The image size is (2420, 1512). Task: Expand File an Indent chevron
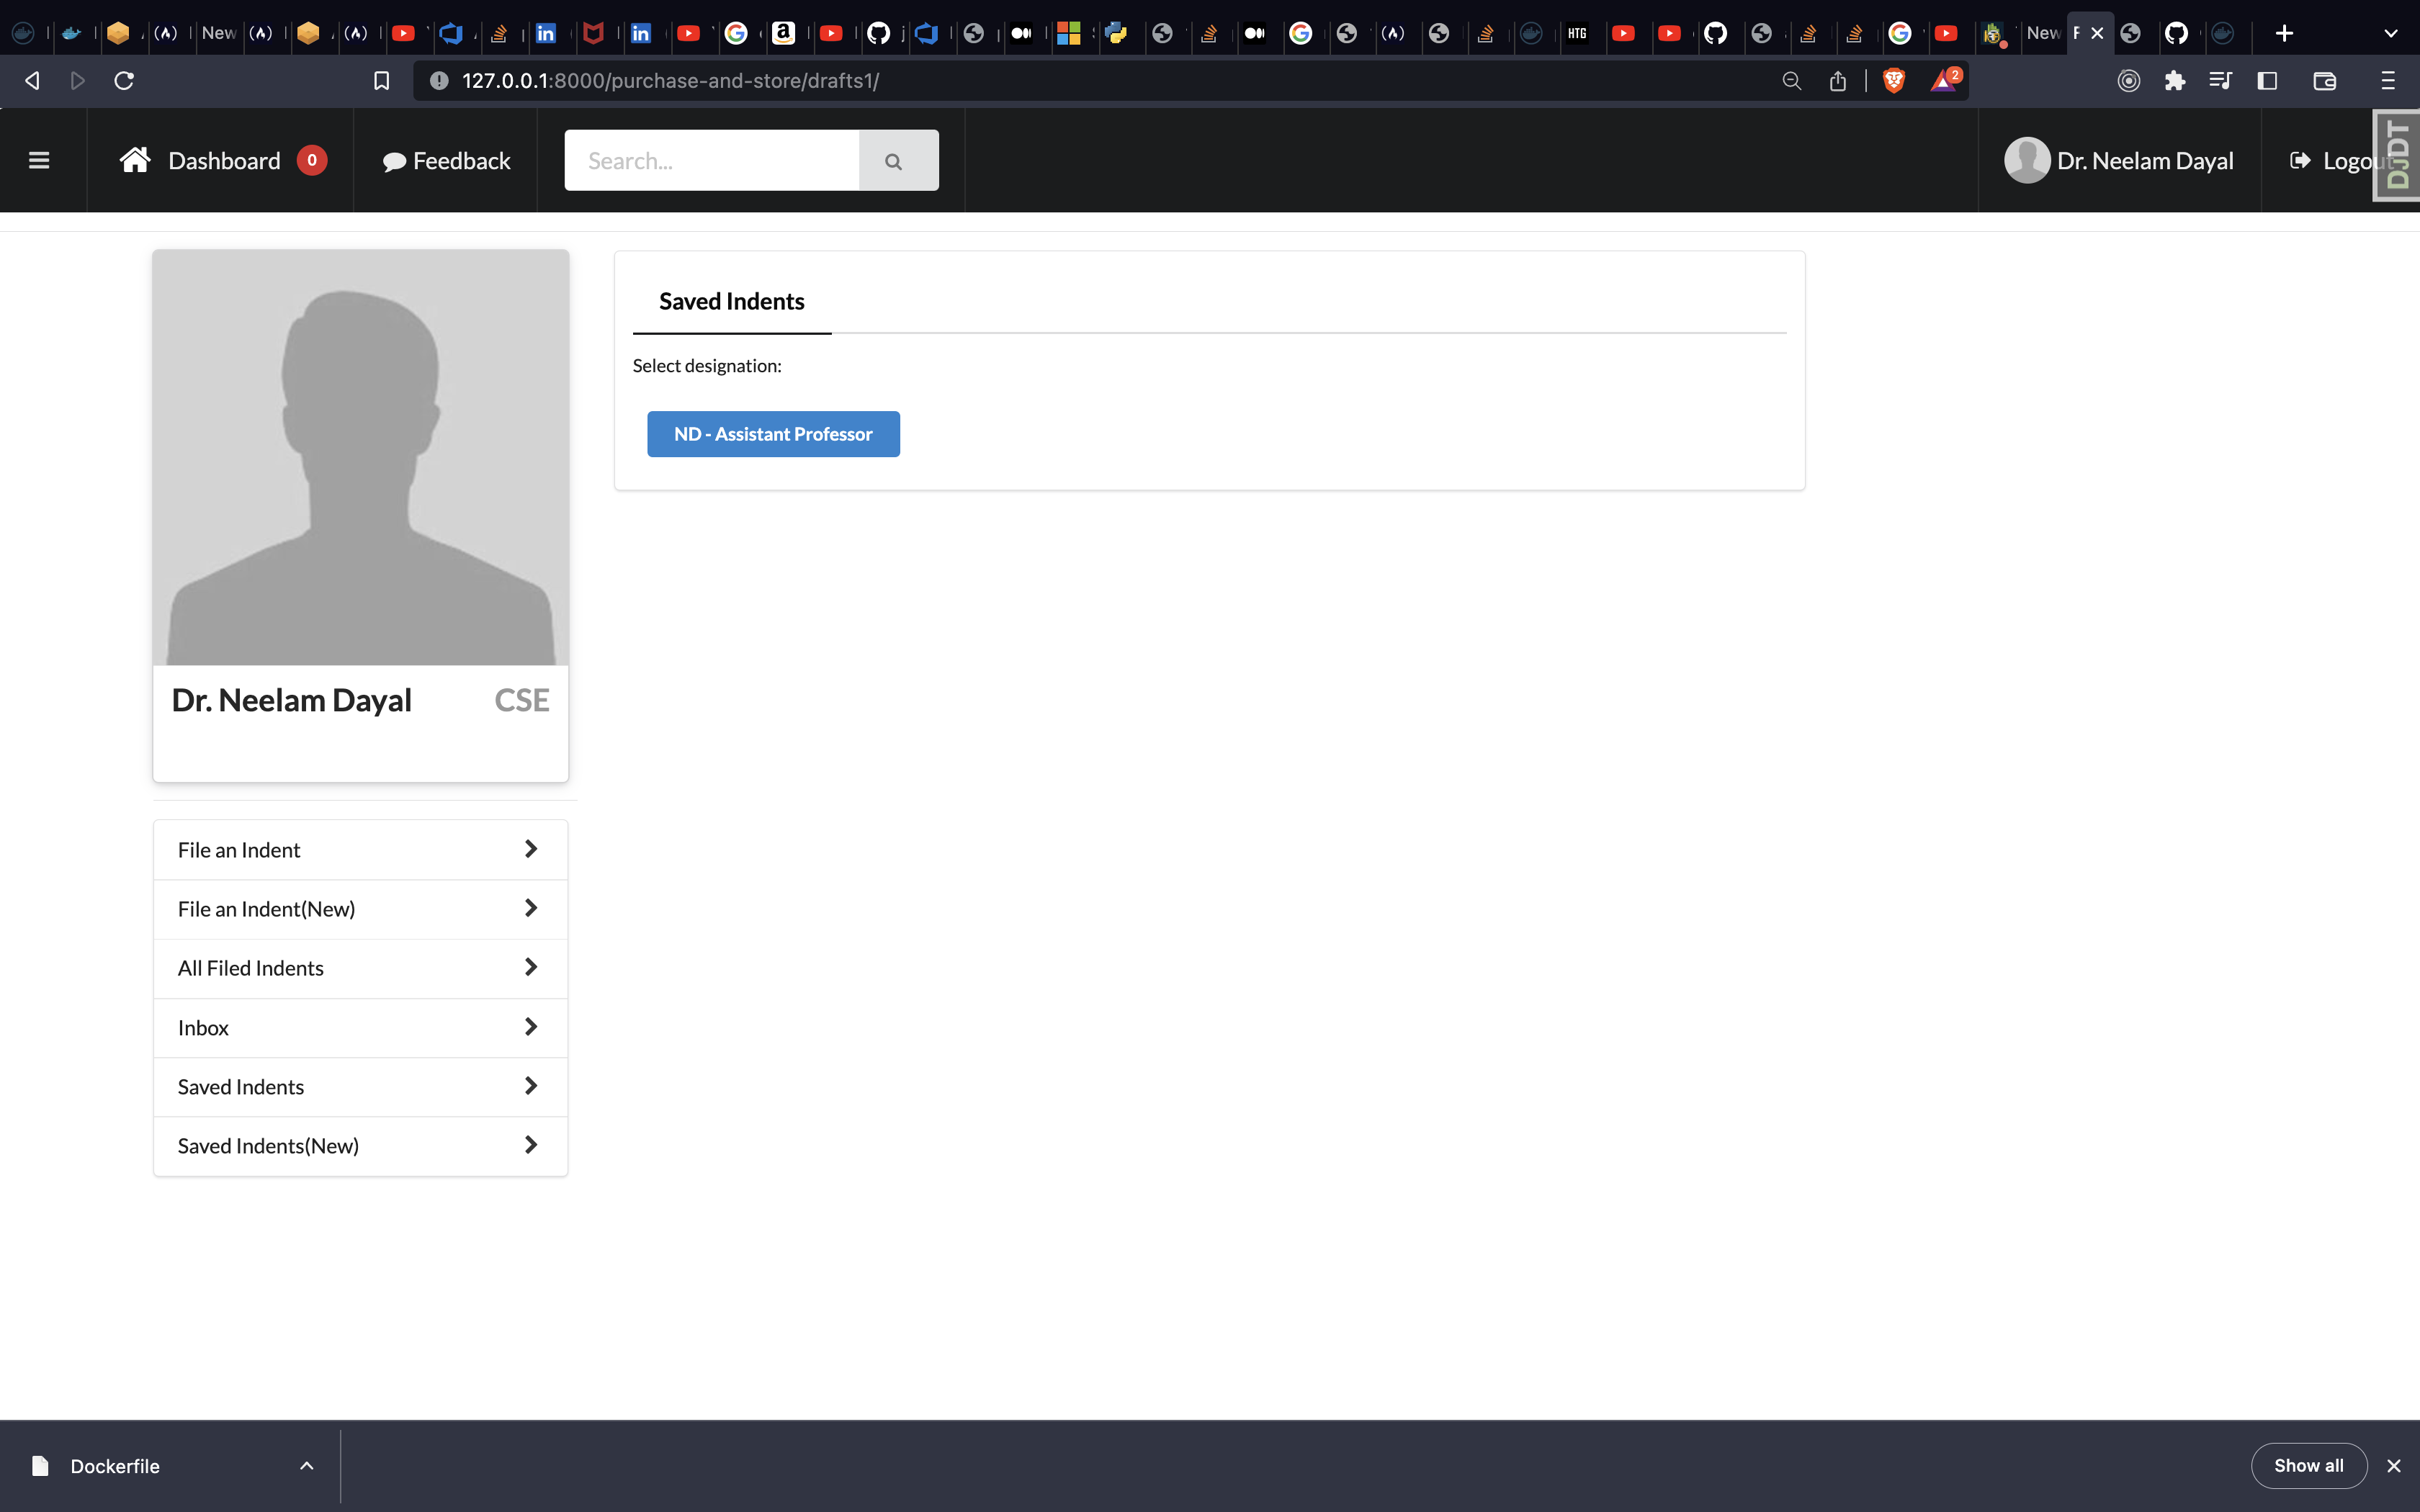pyautogui.click(x=531, y=849)
